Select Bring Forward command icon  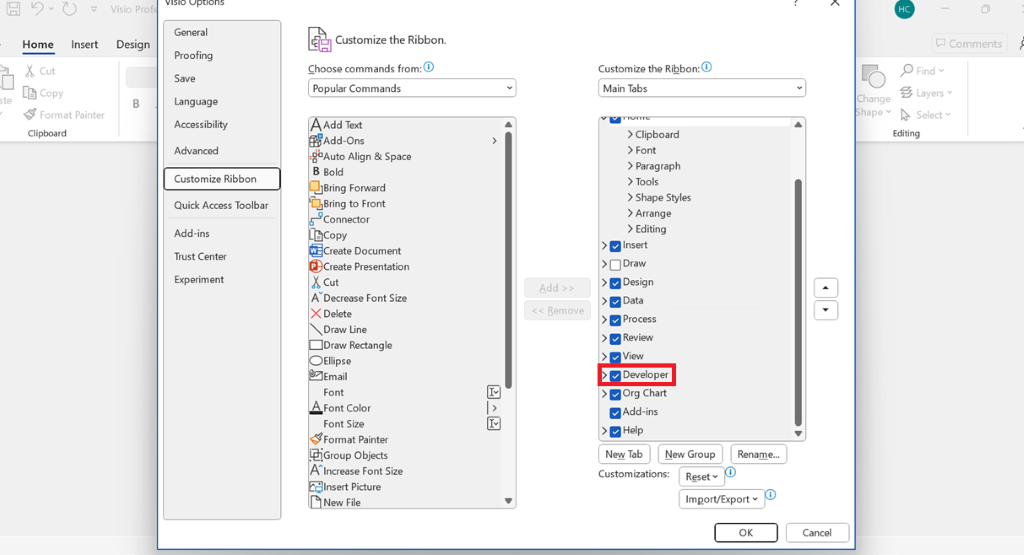(316, 187)
